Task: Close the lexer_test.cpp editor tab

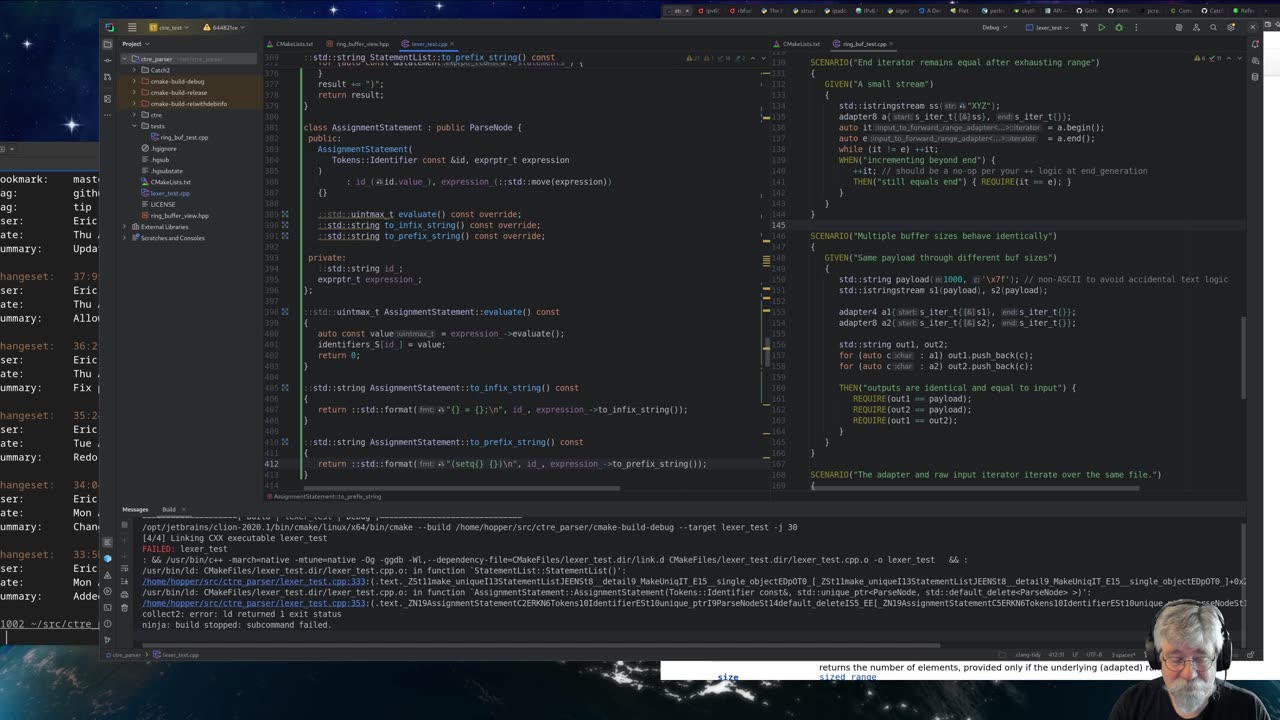Action: [452, 44]
